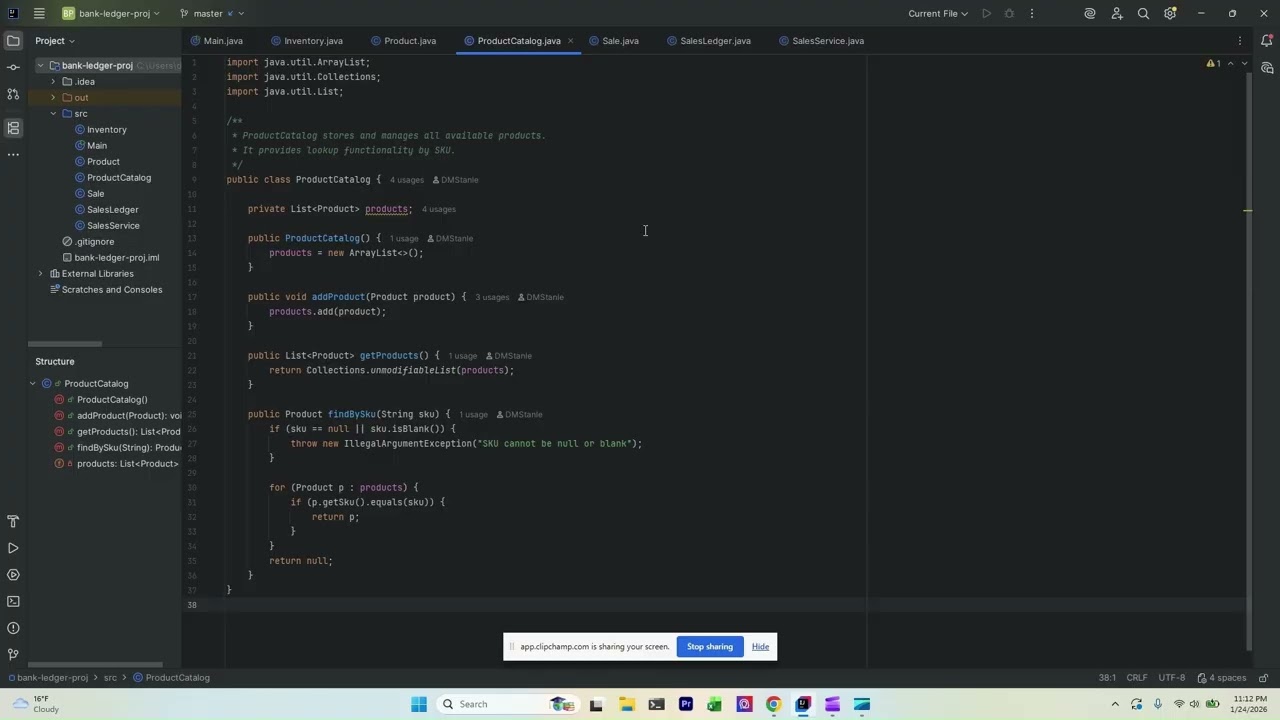Screen dimensions: 1280x720
Task: Open File Explorer from taskbar
Action: (x=626, y=704)
